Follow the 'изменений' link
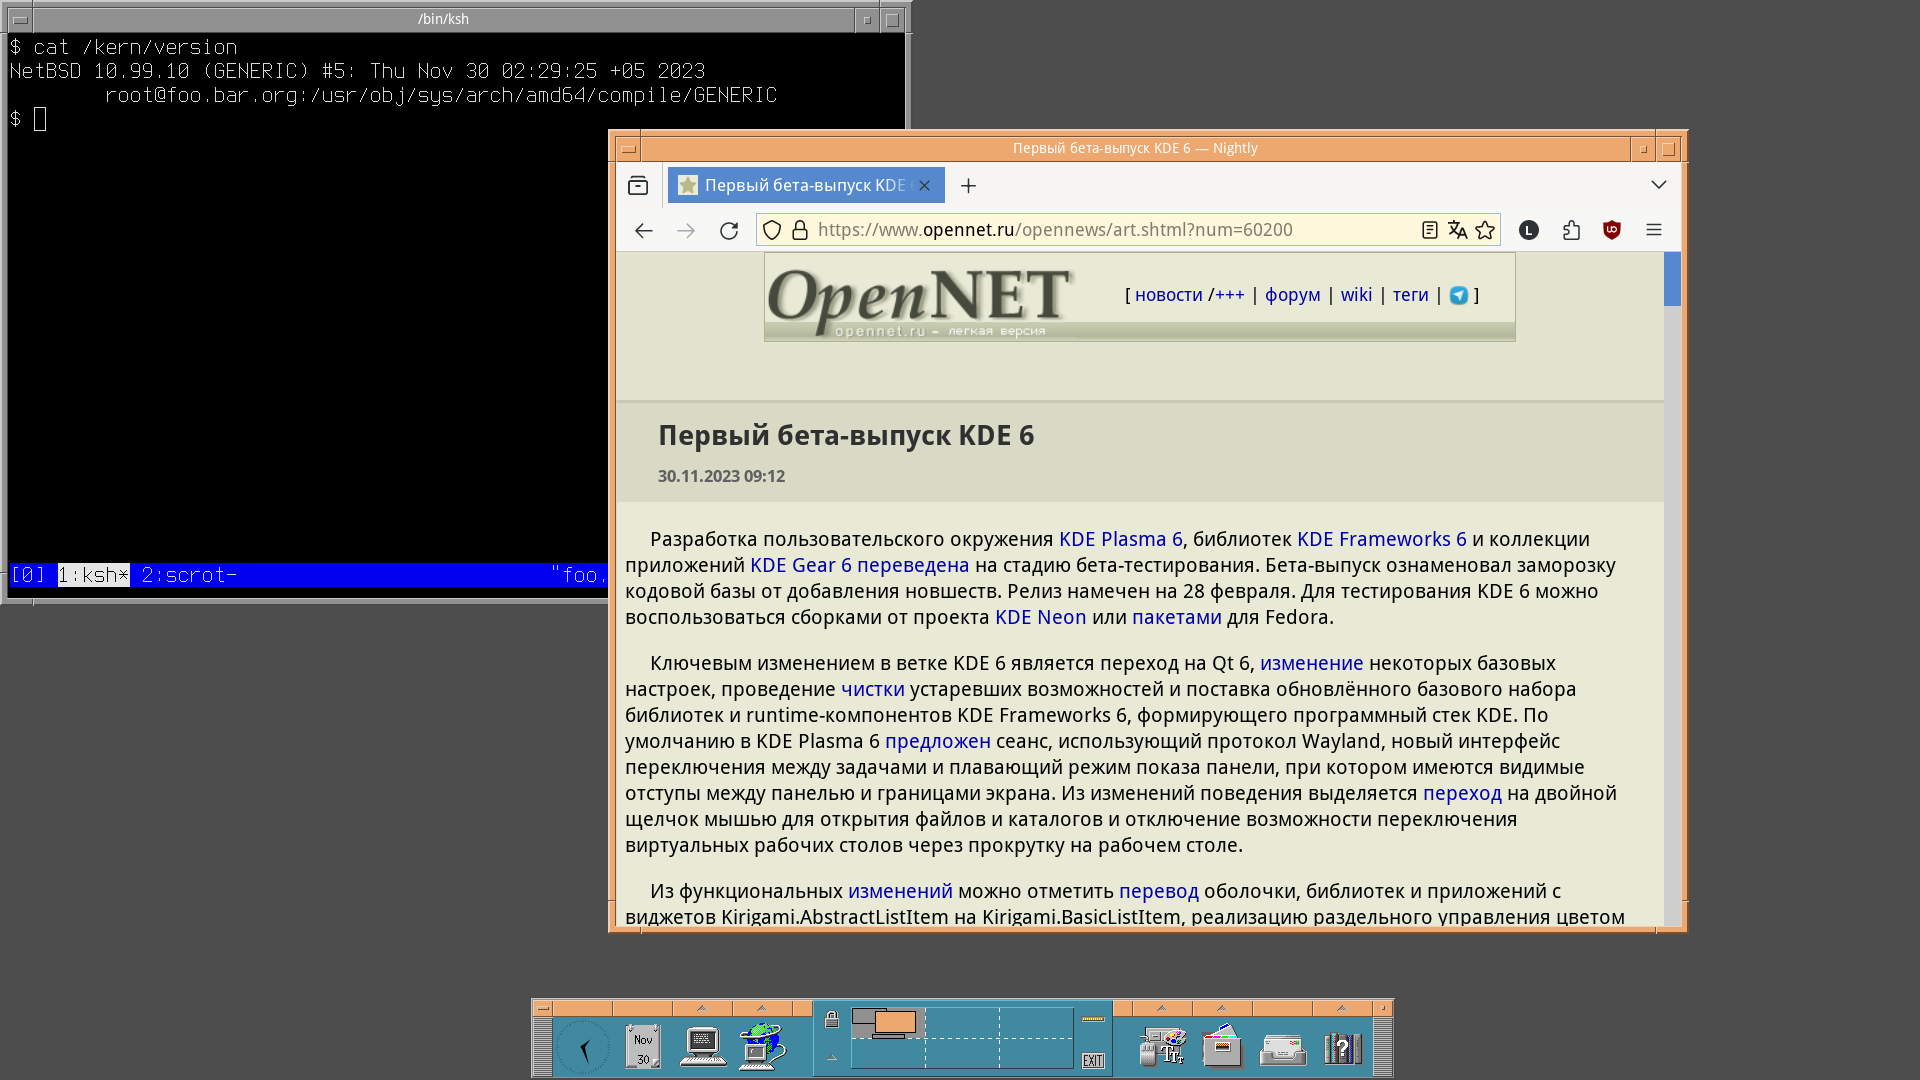 900,892
